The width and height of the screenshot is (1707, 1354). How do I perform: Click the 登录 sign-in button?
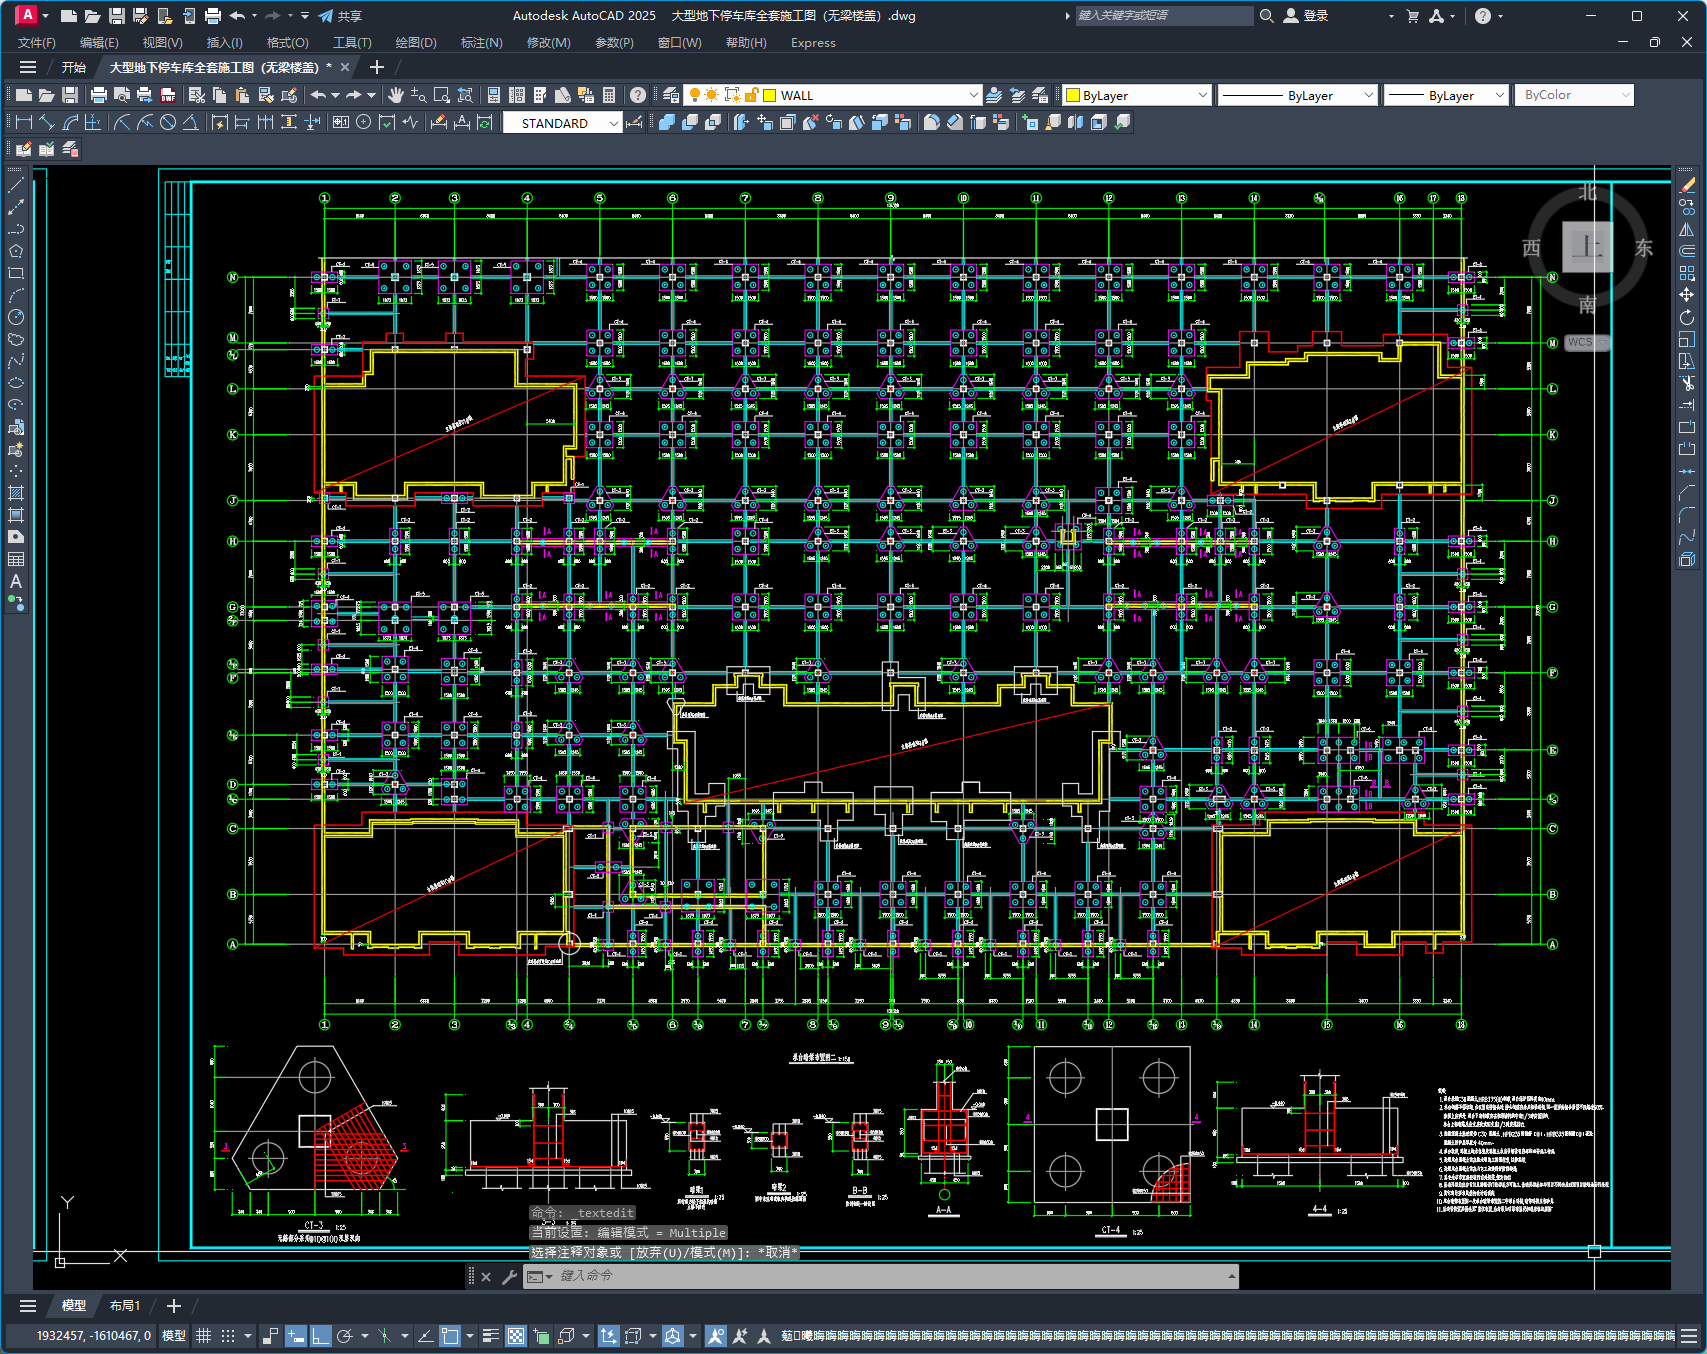point(1306,16)
